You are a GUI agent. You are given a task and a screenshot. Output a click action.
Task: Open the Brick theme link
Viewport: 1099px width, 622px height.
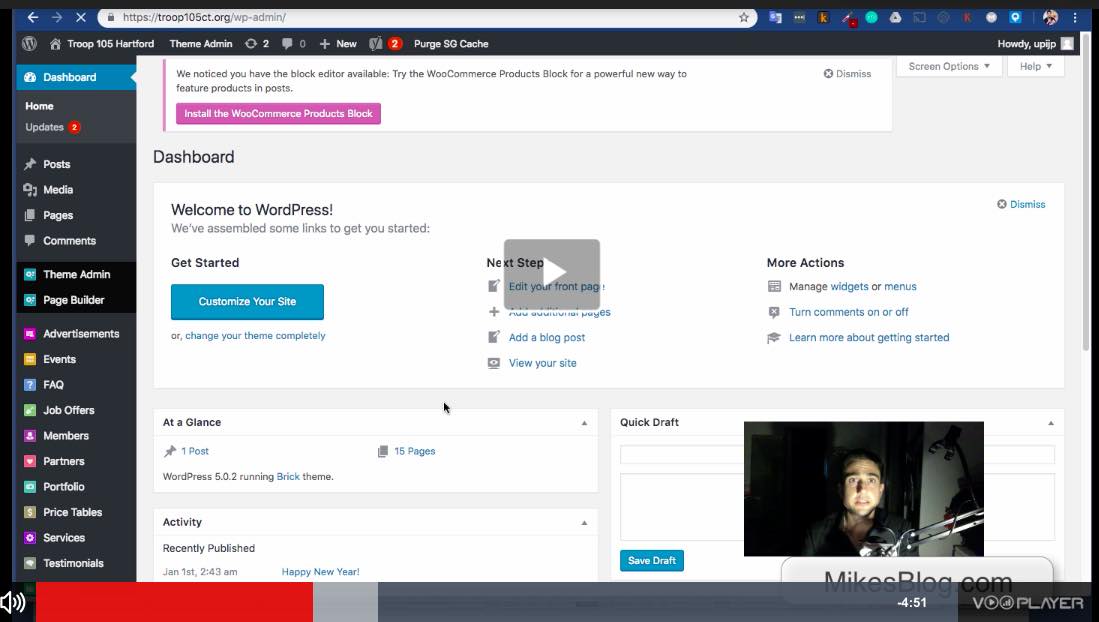(x=288, y=476)
